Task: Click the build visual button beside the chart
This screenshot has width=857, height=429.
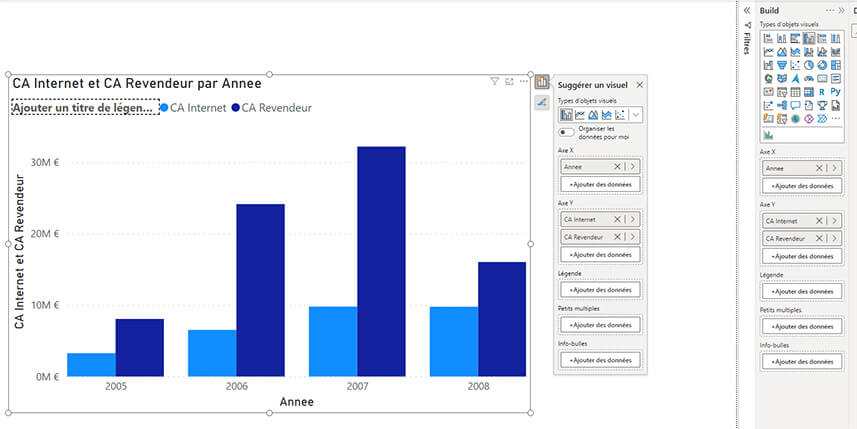Action: click(542, 82)
